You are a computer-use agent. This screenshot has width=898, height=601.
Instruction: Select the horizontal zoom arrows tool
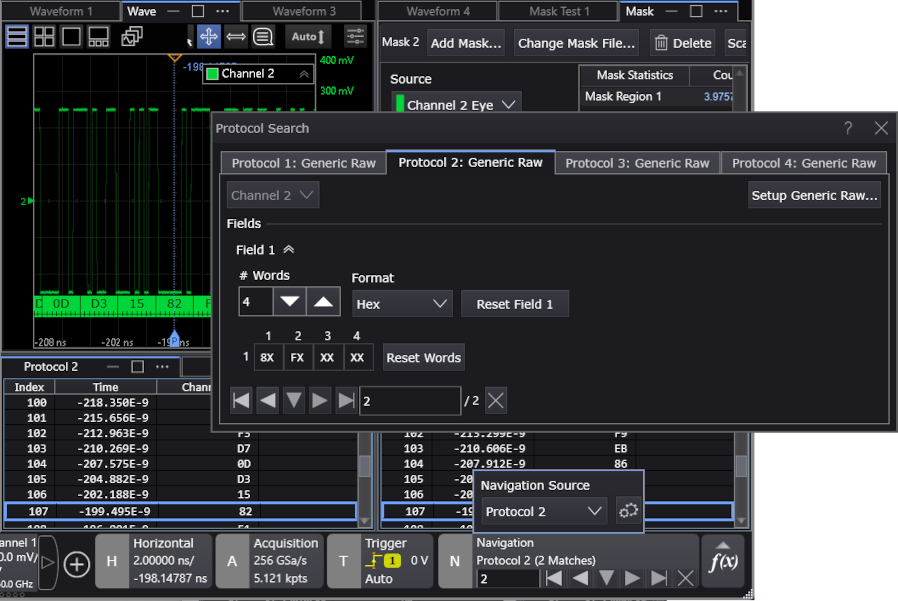(x=236, y=37)
